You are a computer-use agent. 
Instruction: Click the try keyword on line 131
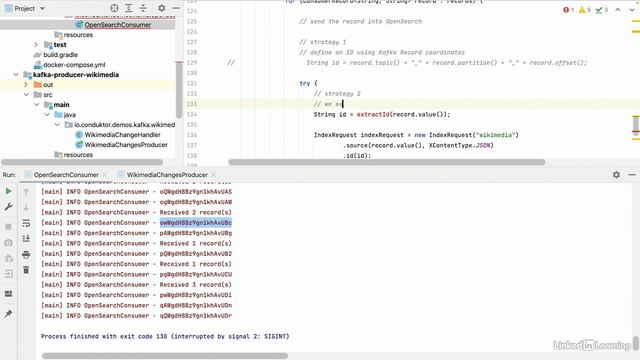click(x=304, y=83)
